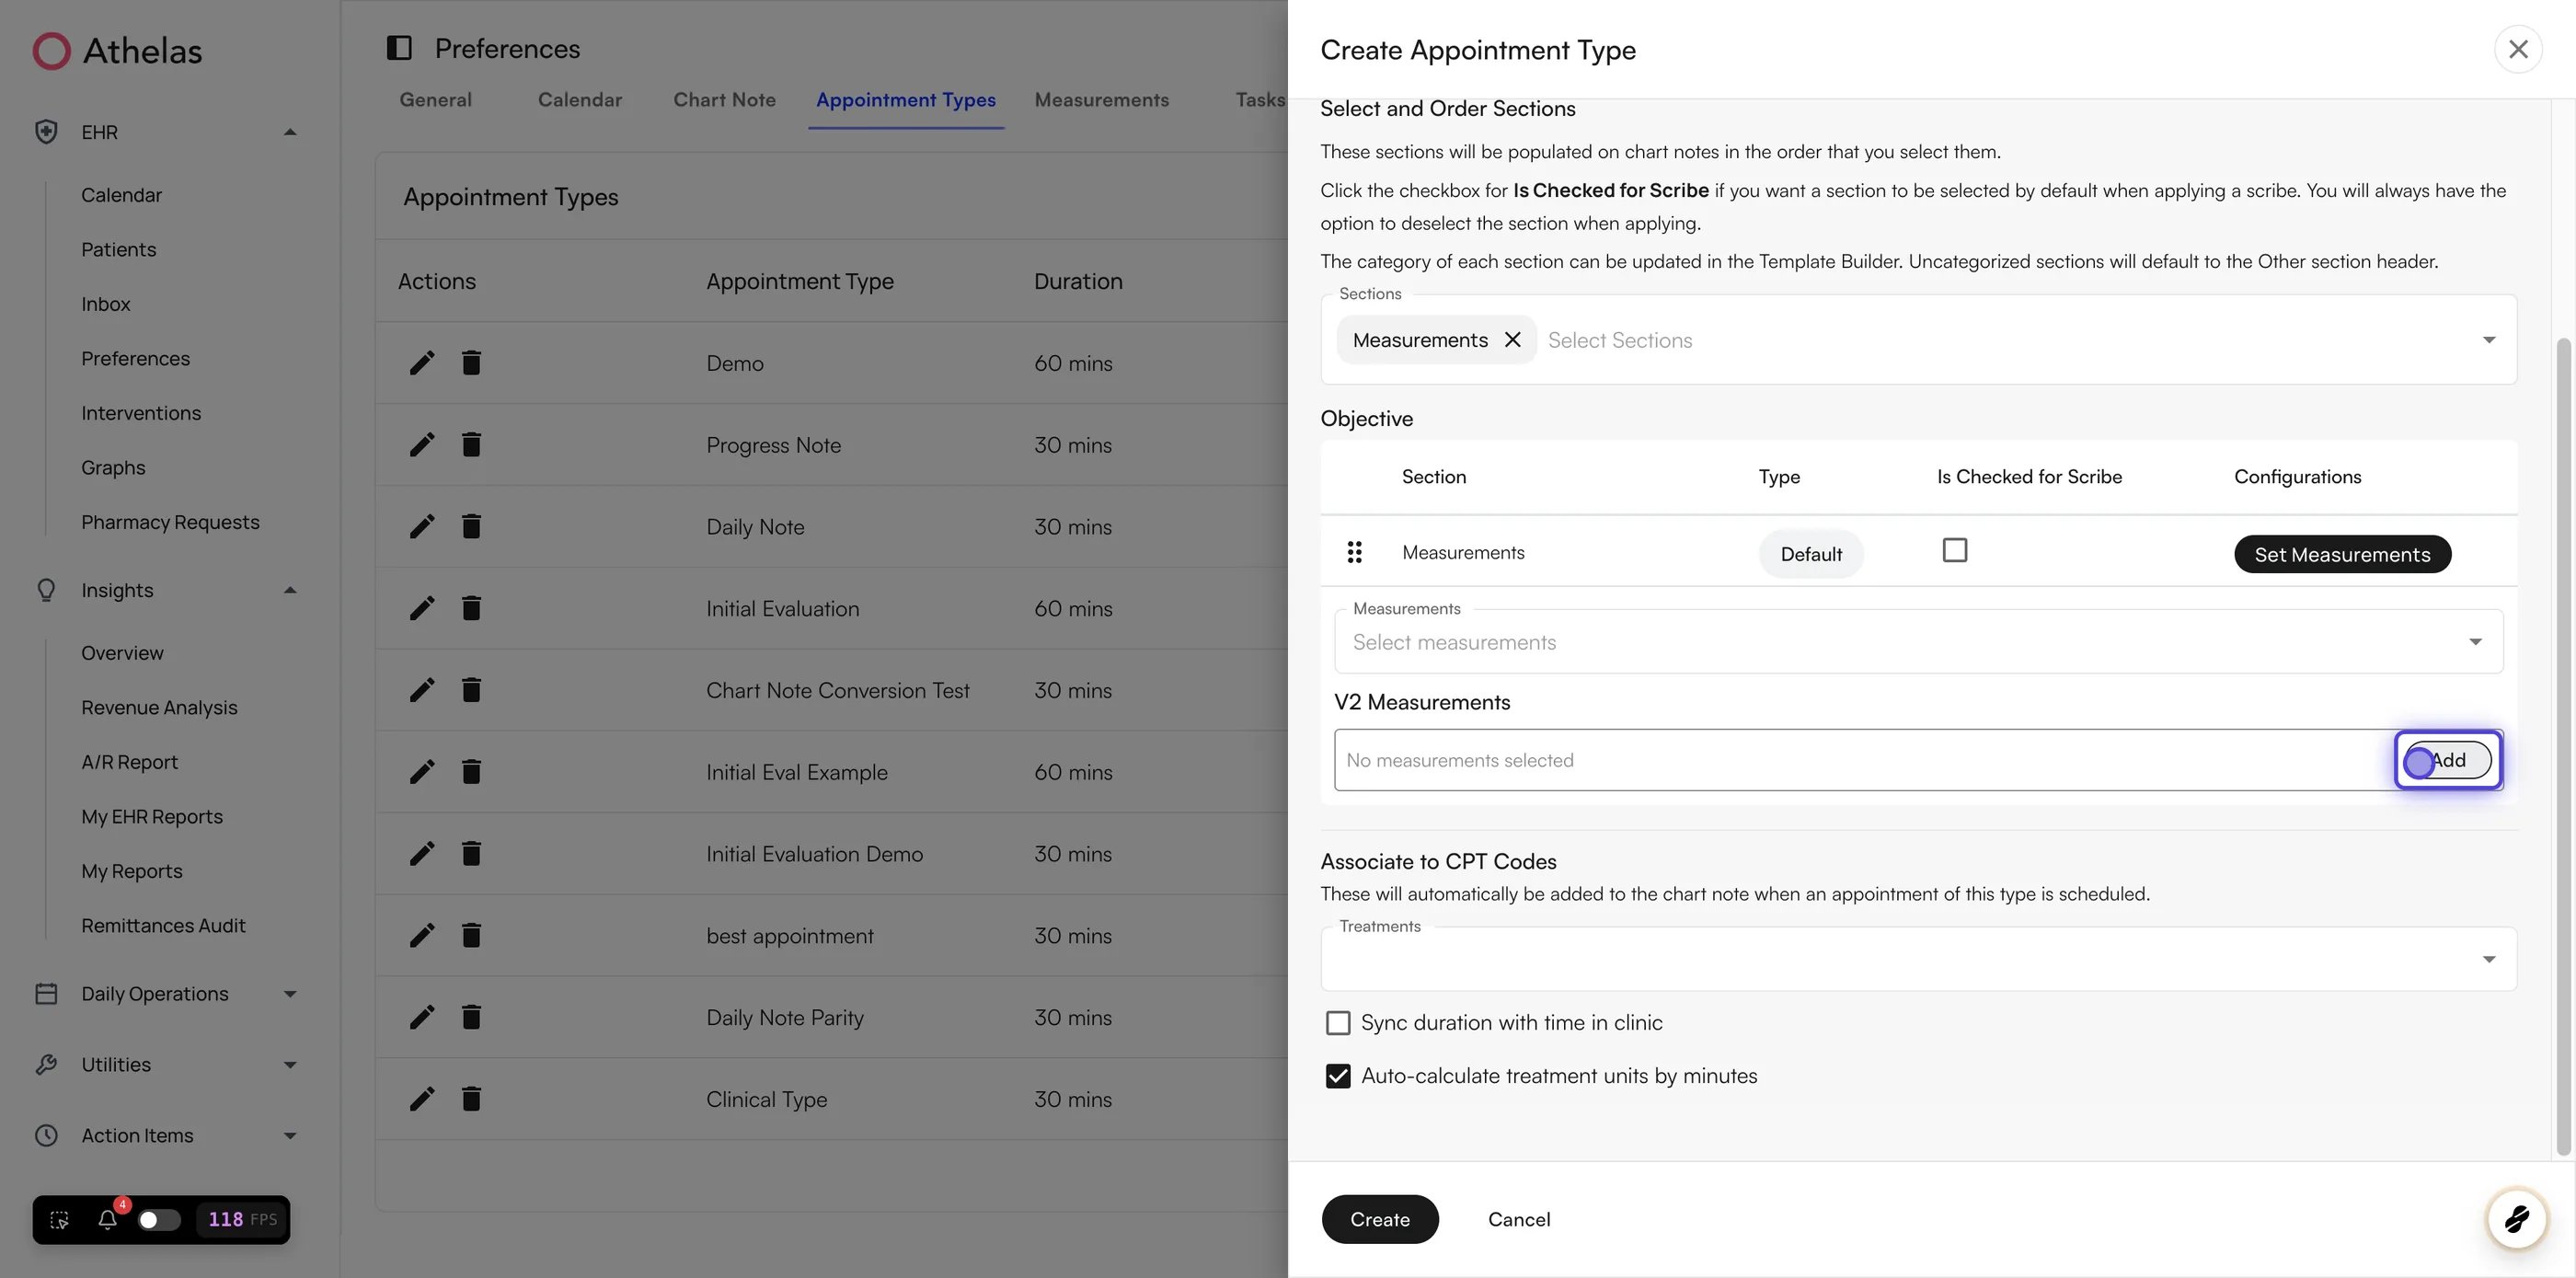Delete the Chart Note Conversion Test row
This screenshot has width=2576, height=1278.
pyautogui.click(x=471, y=690)
